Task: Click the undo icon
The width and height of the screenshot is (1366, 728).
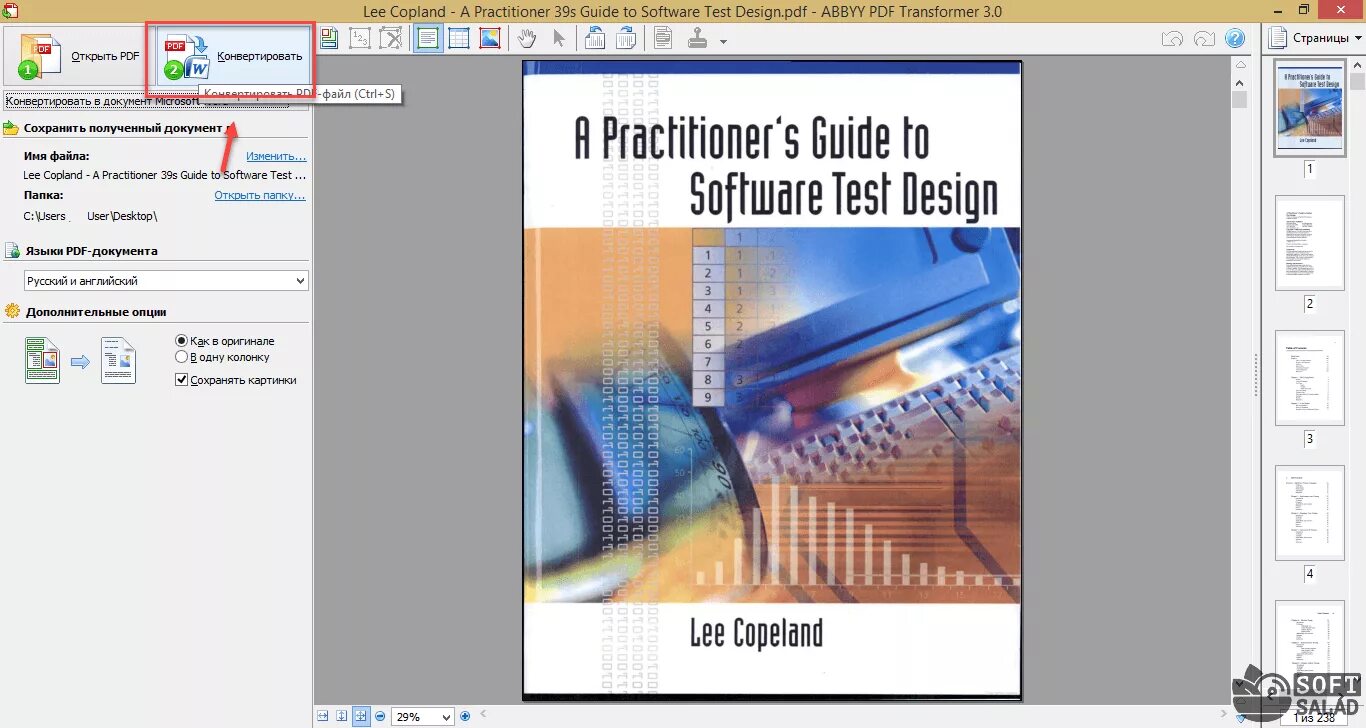Action: coord(1173,39)
